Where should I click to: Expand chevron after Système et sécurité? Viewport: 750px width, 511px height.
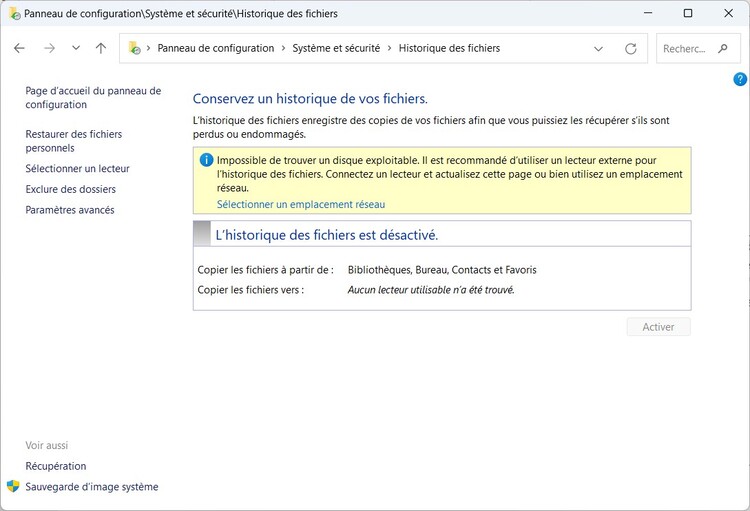pyautogui.click(x=389, y=48)
